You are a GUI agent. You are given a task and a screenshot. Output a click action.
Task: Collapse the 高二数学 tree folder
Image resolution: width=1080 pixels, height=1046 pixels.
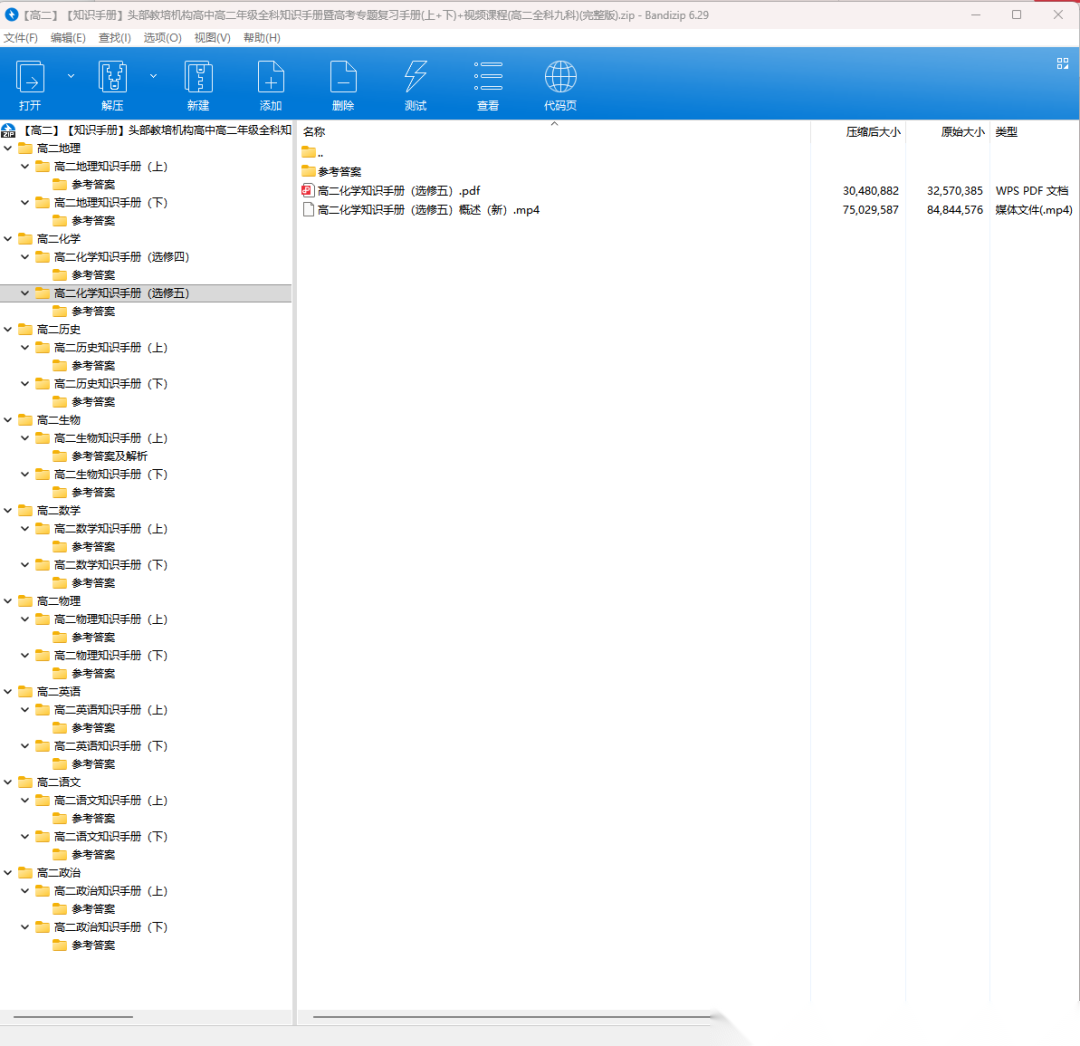pos(8,511)
